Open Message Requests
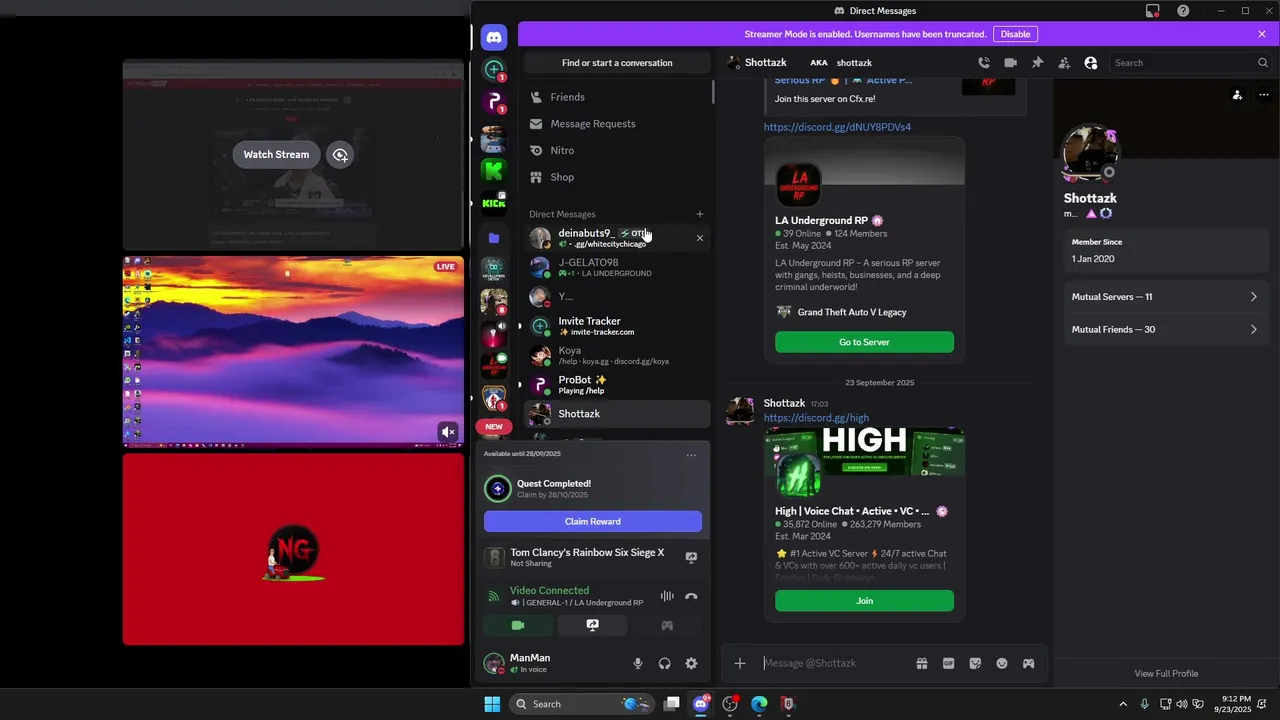The image size is (1280, 720). 617,124
